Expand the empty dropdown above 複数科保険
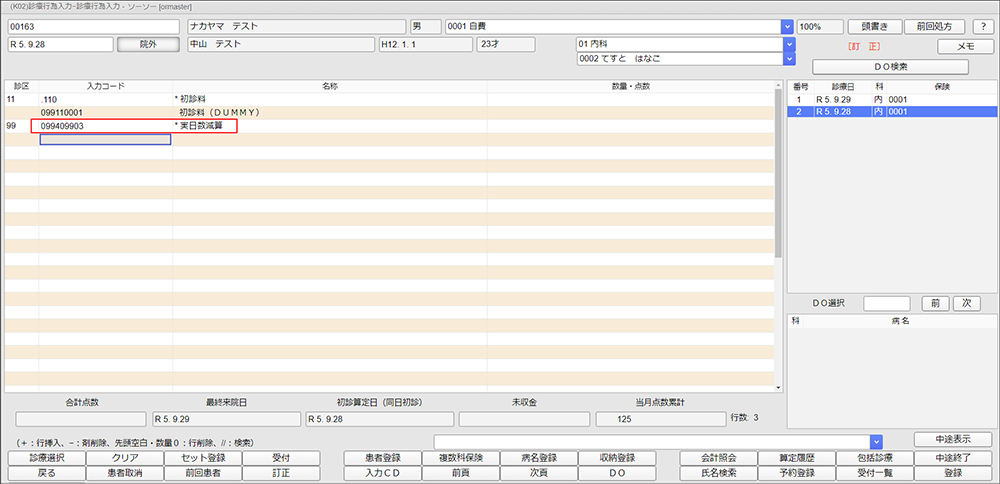Screen dimensions: 1000x484 pos(876,441)
